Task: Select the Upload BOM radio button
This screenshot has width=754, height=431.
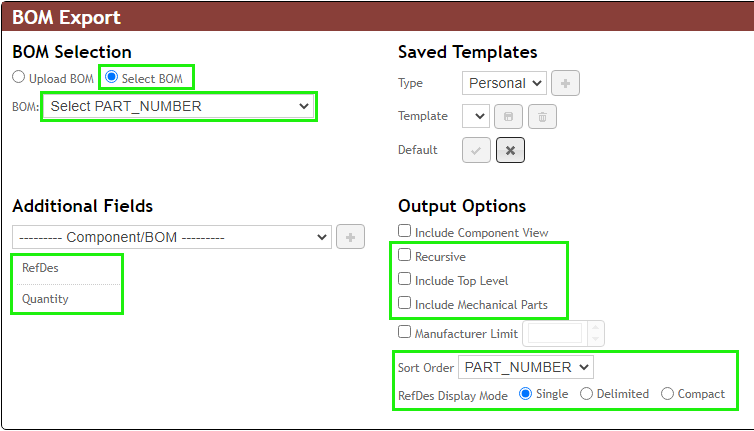Action: 18,77
